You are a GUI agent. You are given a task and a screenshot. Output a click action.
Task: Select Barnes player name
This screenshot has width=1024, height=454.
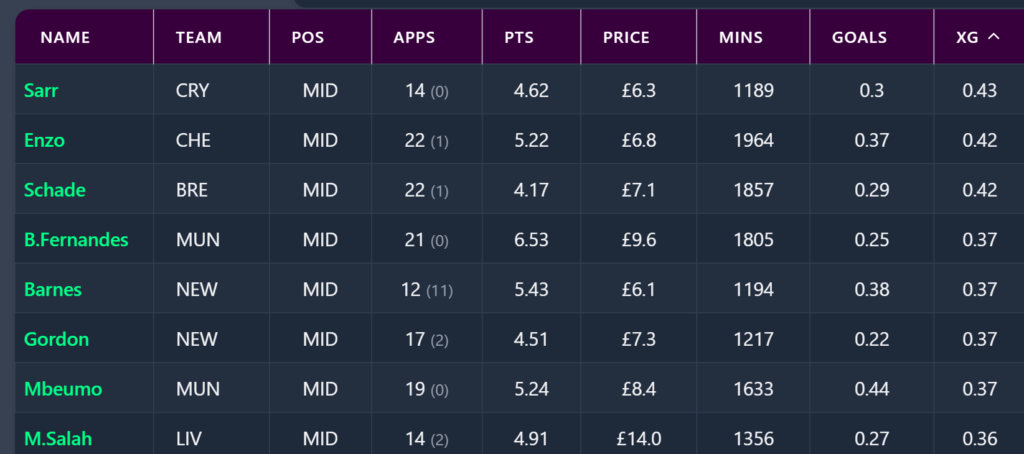pyautogui.click(x=52, y=290)
